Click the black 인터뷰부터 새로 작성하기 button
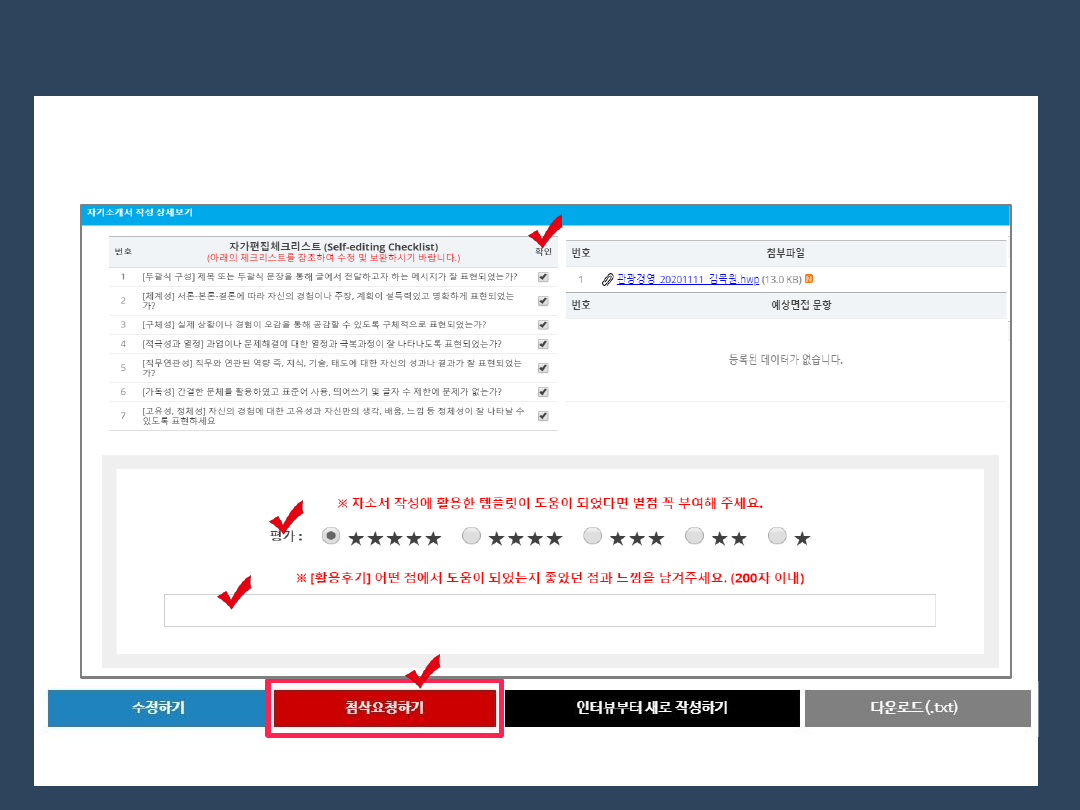This screenshot has width=1080, height=810. pos(652,708)
